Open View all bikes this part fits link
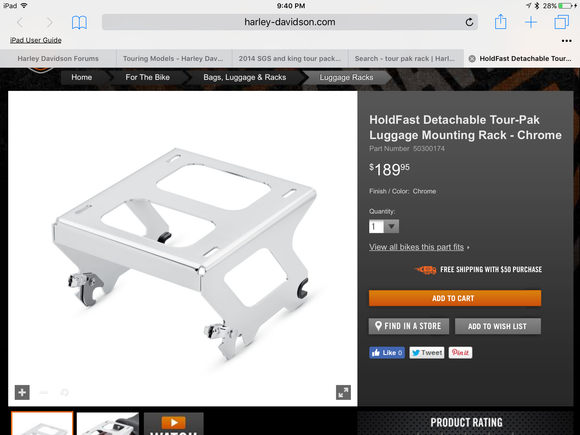 tap(416, 247)
